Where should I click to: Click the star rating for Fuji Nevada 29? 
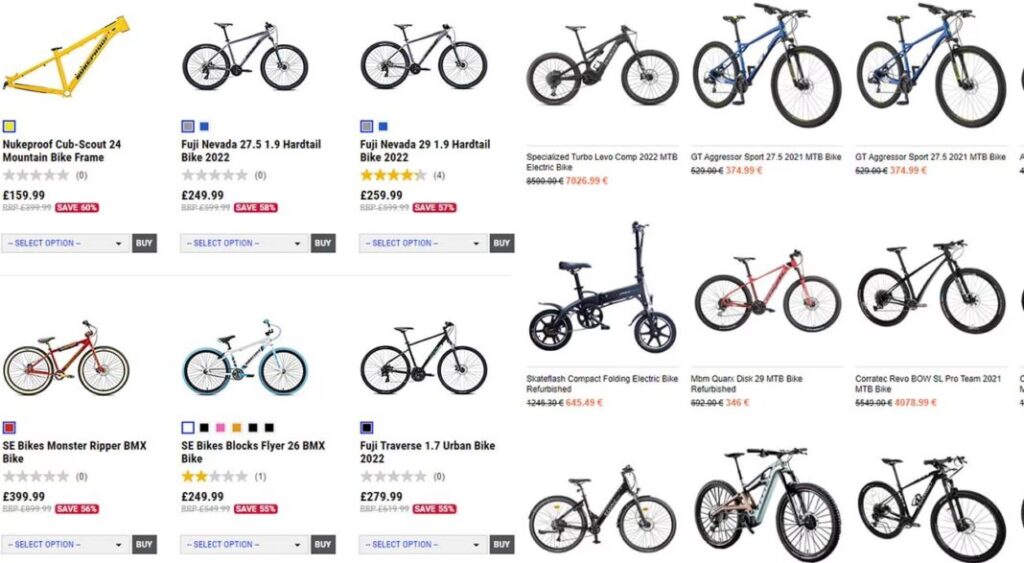(393, 176)
